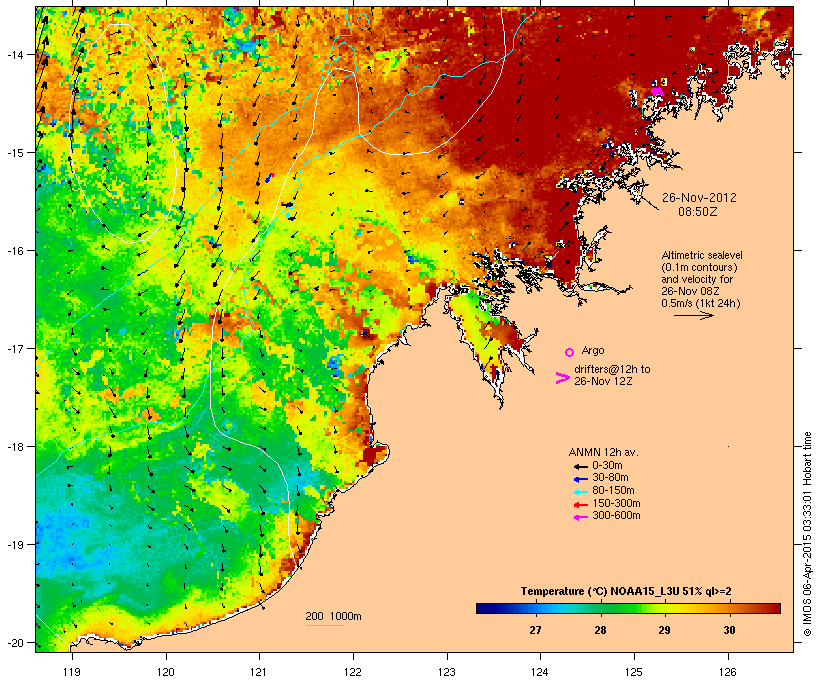Click the IMOS copyright timestamp text

[x=807, y=534]
